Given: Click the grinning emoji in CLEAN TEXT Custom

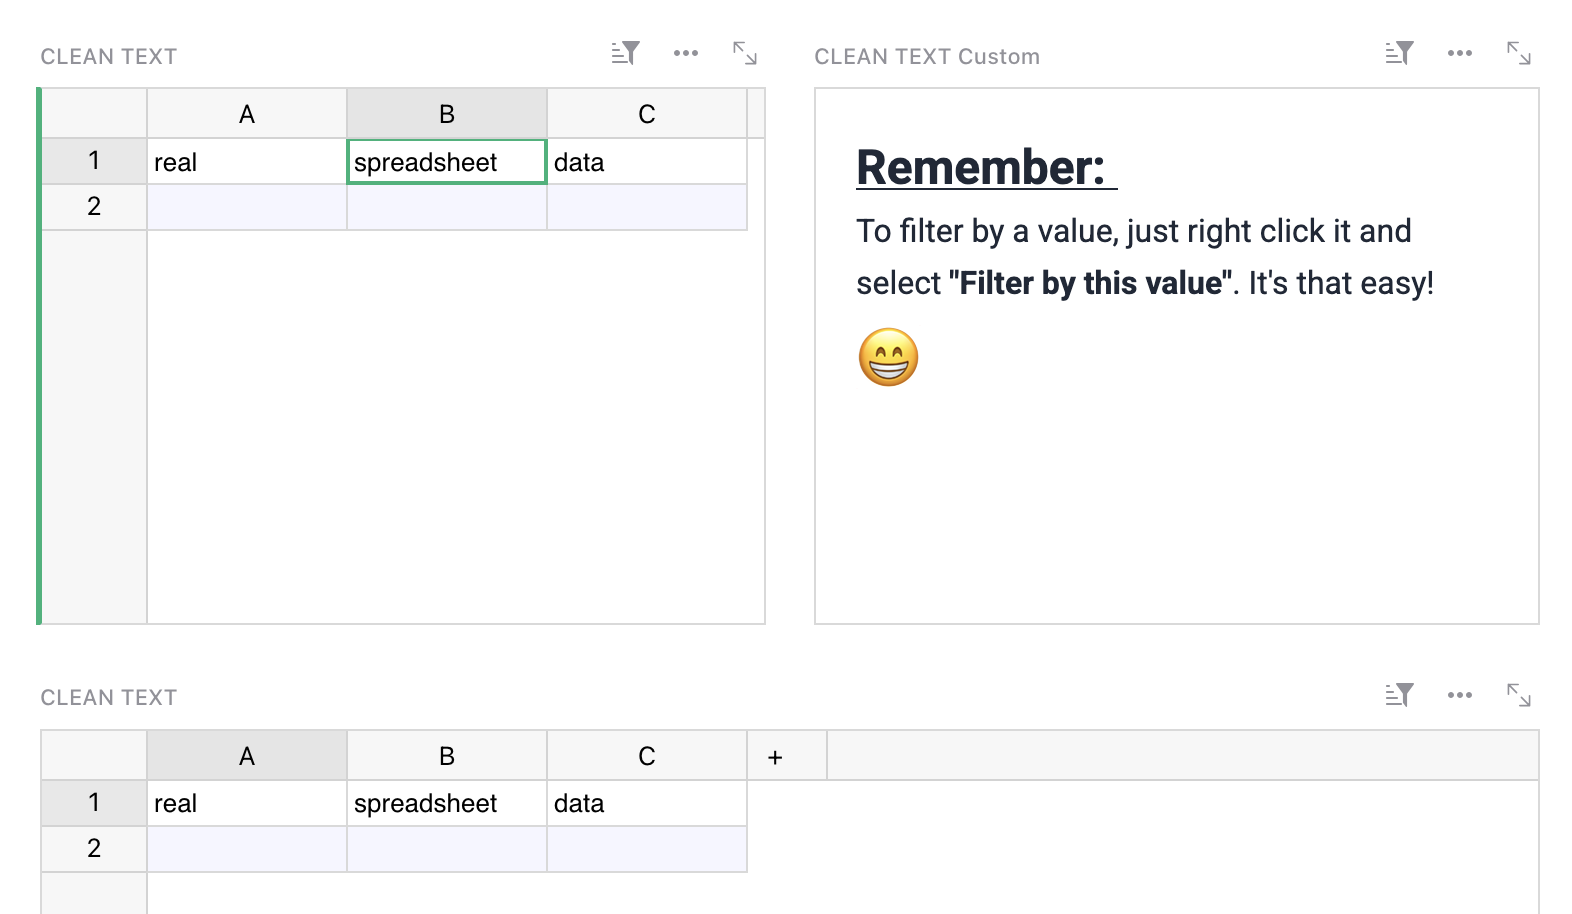Looking at the screenshot, I should [x=887, y=358].
